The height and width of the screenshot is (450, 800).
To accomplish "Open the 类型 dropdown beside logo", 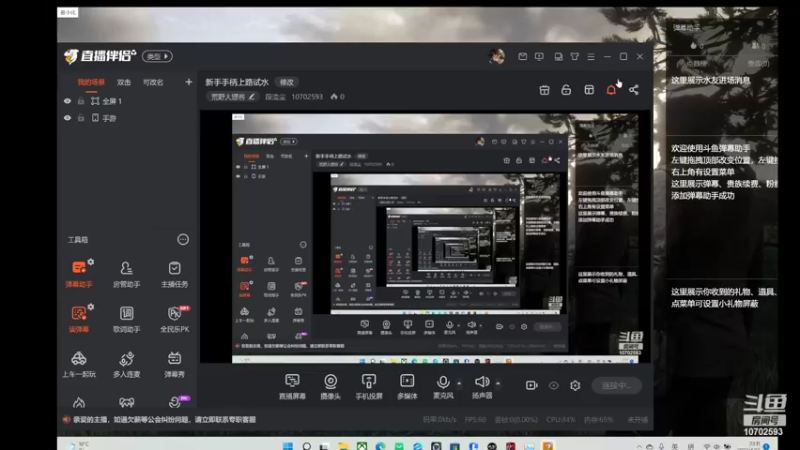I will tap(157, 57).
